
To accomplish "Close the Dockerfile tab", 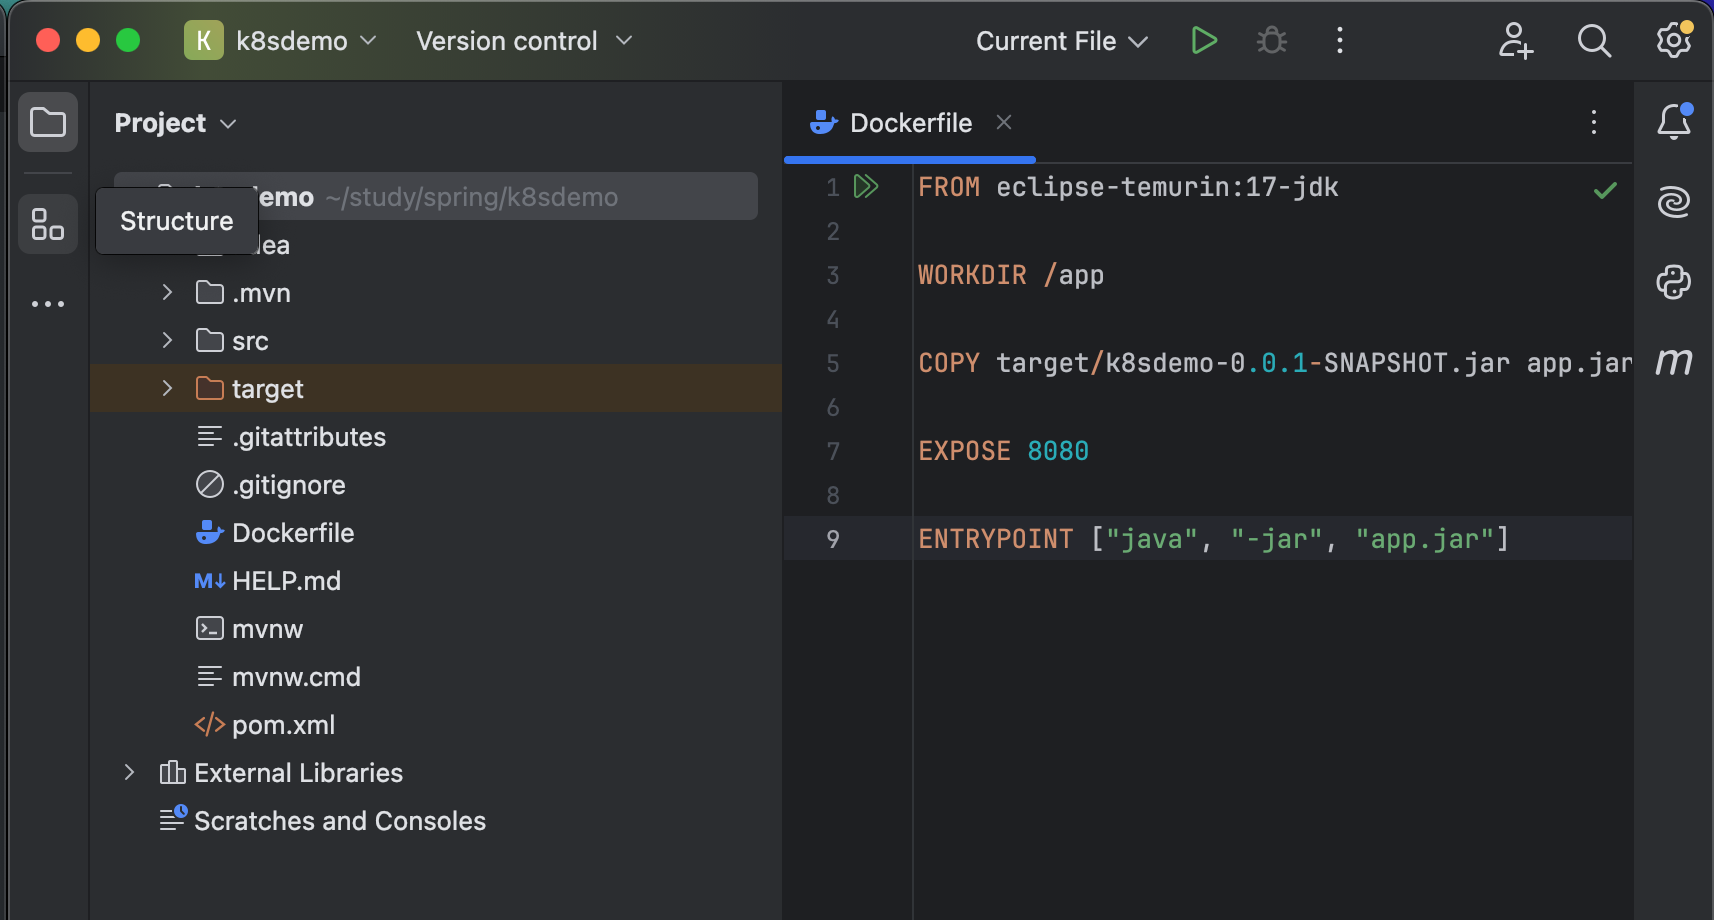I will (x=1004, y=122).
